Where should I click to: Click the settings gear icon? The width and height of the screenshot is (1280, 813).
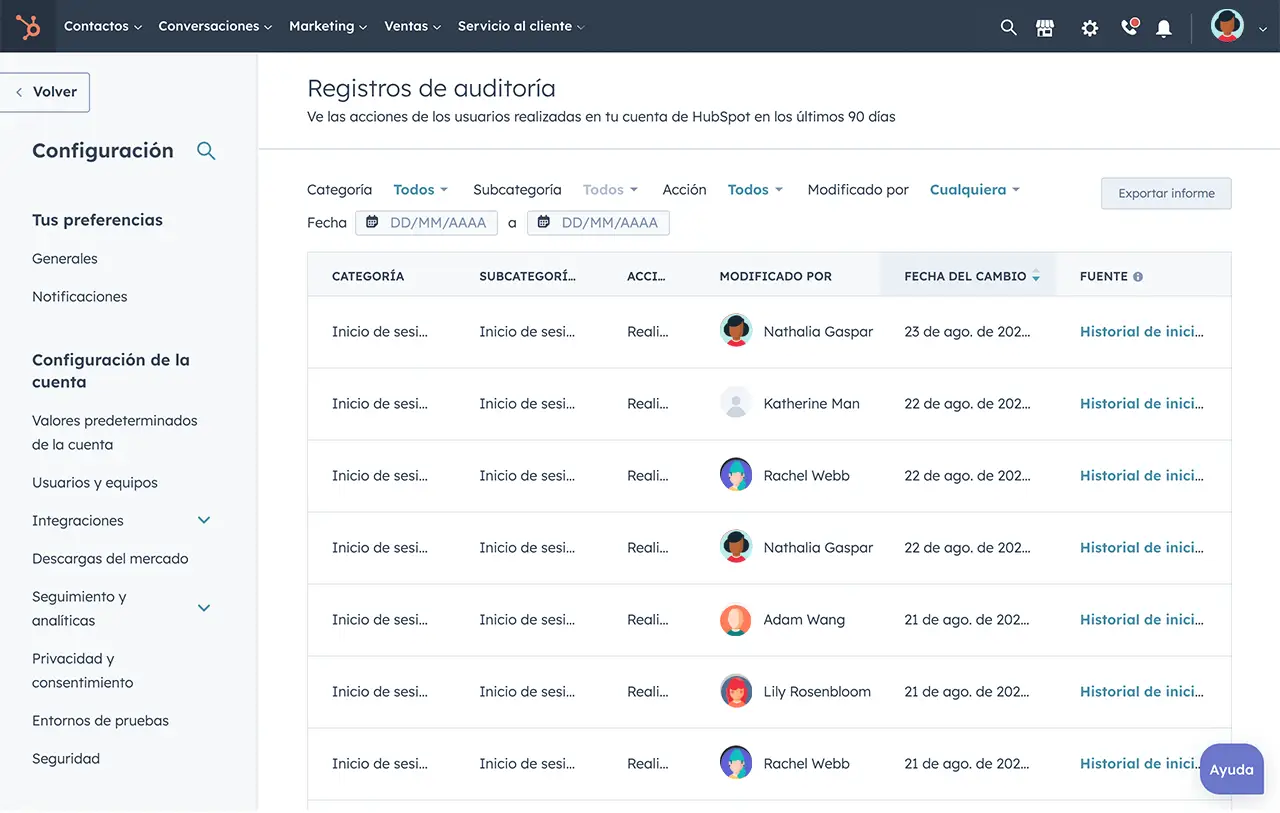(1089, 27)
